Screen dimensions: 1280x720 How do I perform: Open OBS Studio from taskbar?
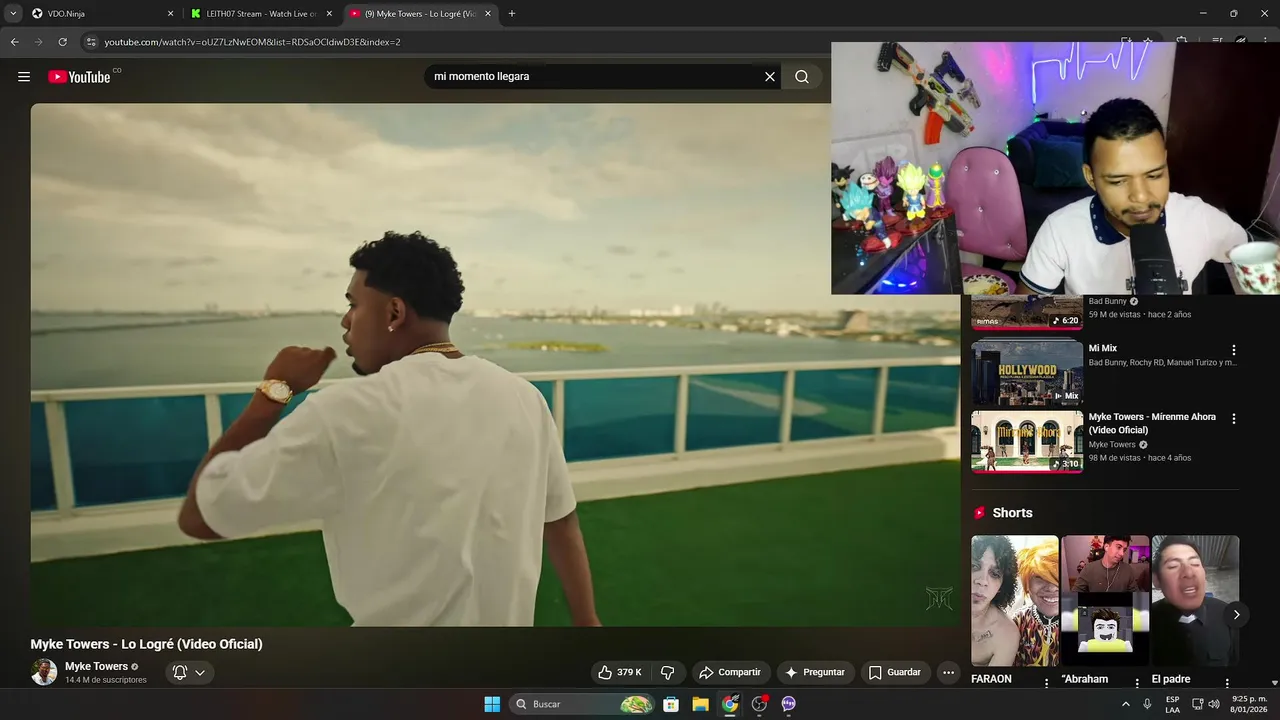pyautogui.click(x=760, y=704)
